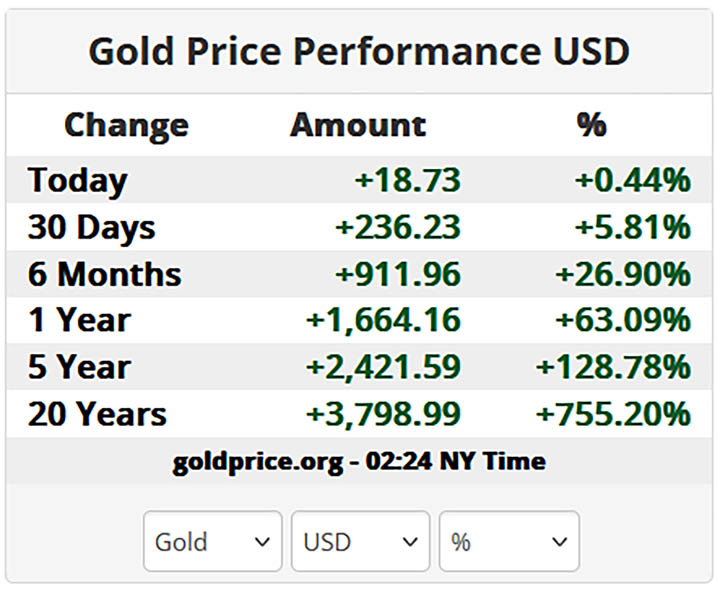720x590 pixels.
Task: Click the +2,421.59 amount value
Action: [383, 368]
